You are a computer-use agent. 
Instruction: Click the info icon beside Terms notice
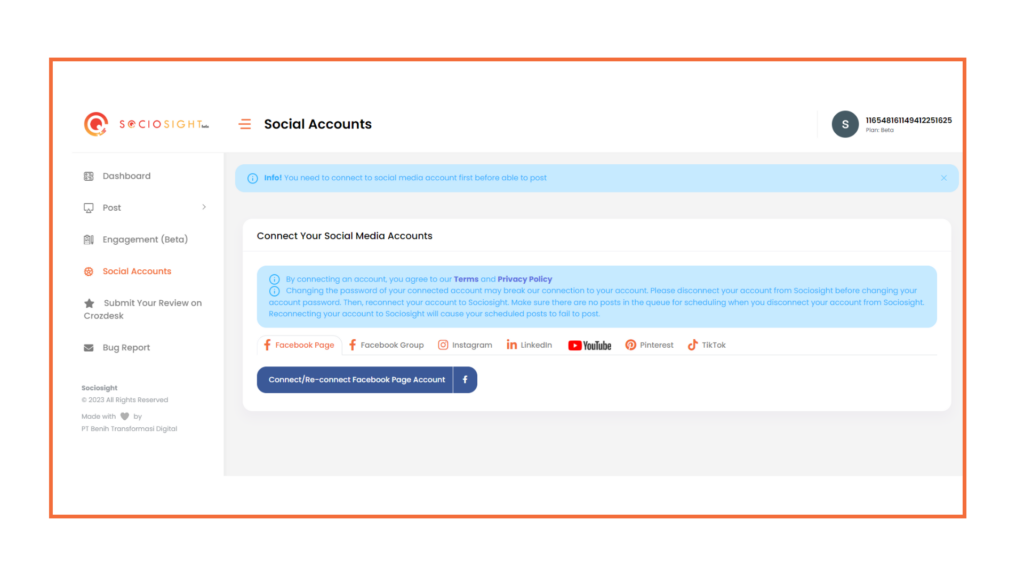pos(274,280)
